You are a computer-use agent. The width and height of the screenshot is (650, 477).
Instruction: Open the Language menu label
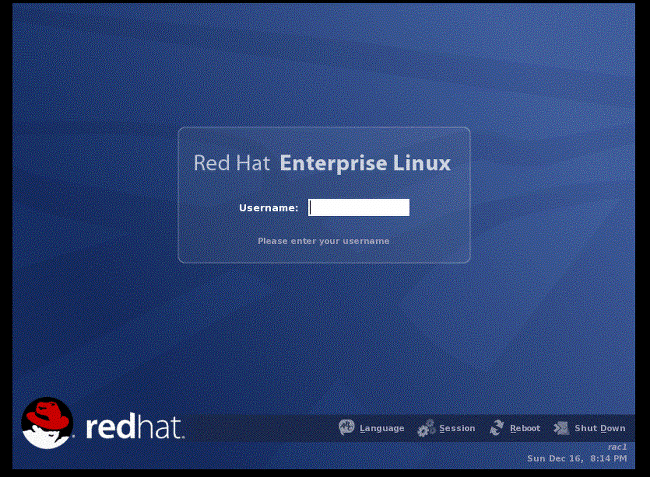(382, 429)
